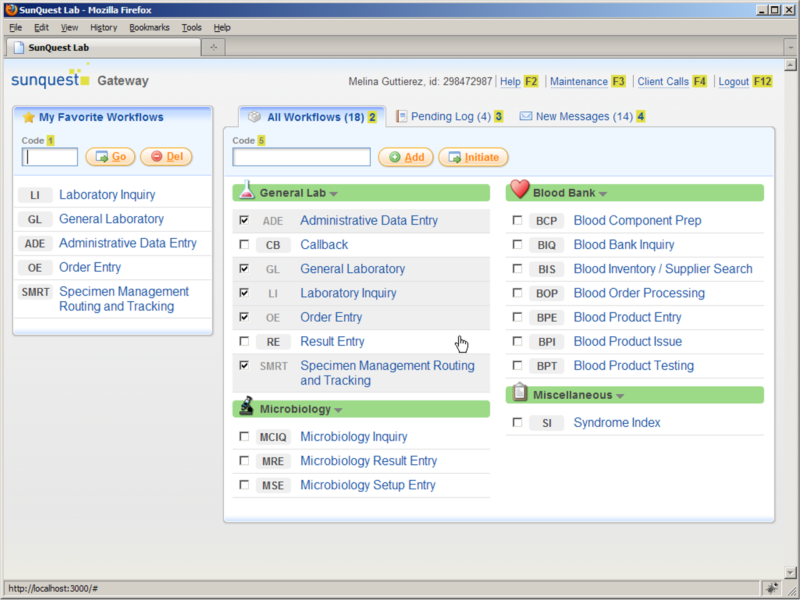Collapse the Blood Bank section arrow
This screenshot has height=600, width=800.
(603, 194)
